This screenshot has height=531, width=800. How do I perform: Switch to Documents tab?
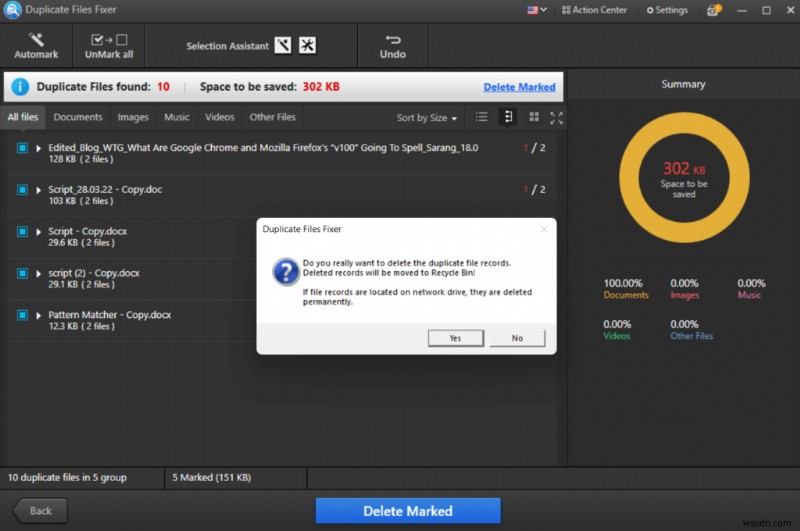pyautogui.click(x=78, y=117)
